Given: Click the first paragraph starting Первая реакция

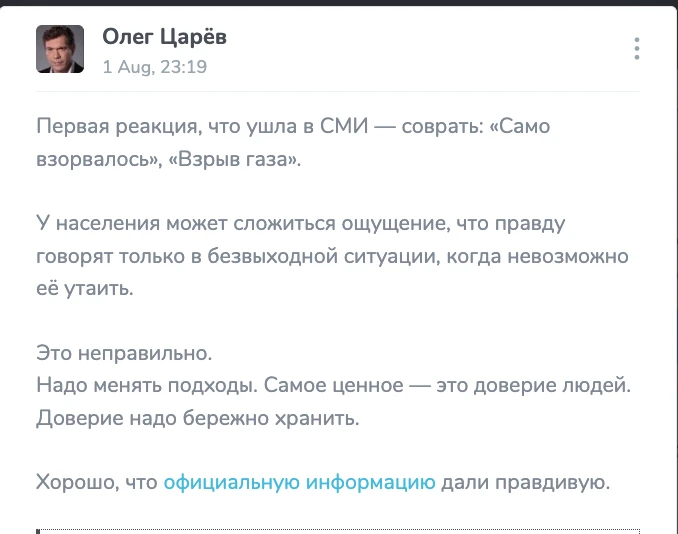Looking at the screenshot, I should [x=293, y=143].
